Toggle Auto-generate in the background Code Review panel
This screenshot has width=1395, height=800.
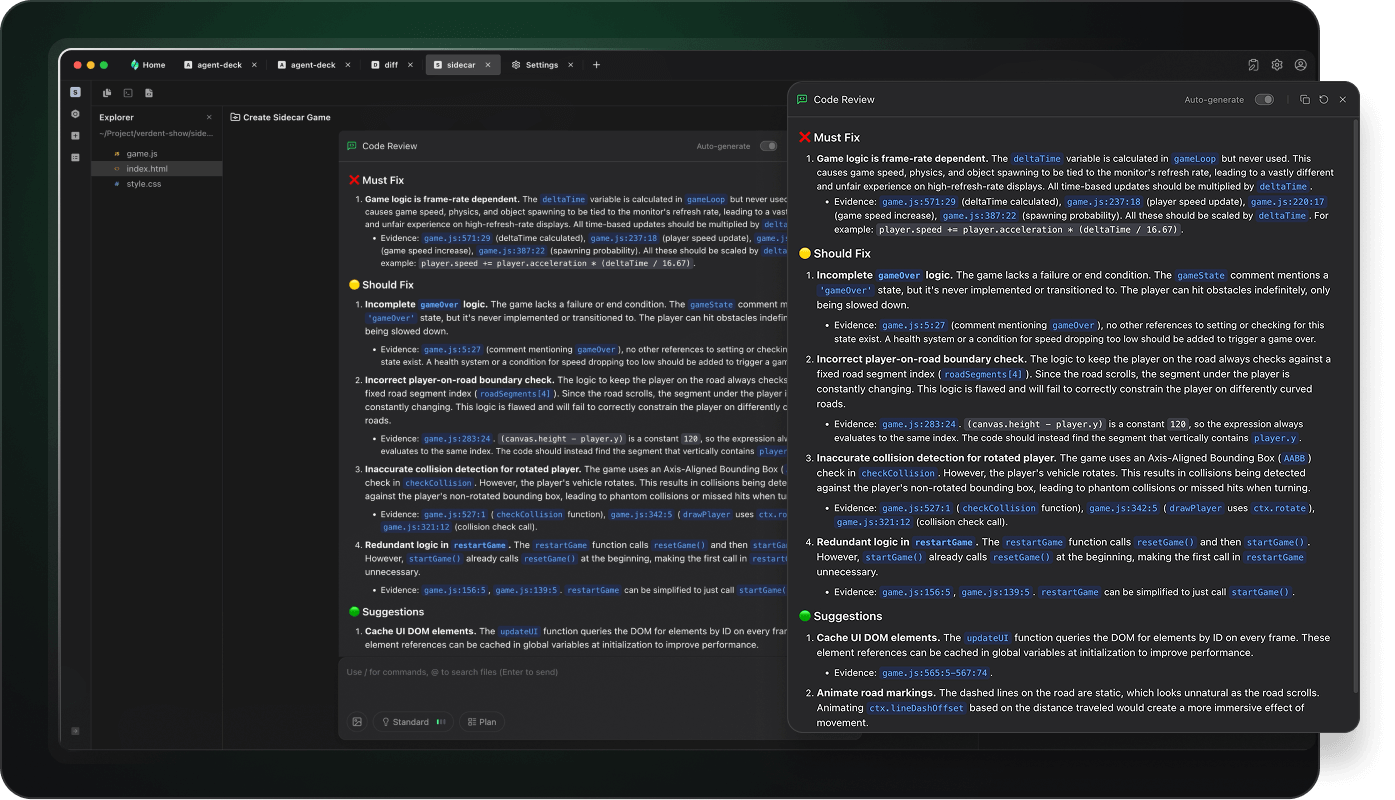(x=769, y=145)
